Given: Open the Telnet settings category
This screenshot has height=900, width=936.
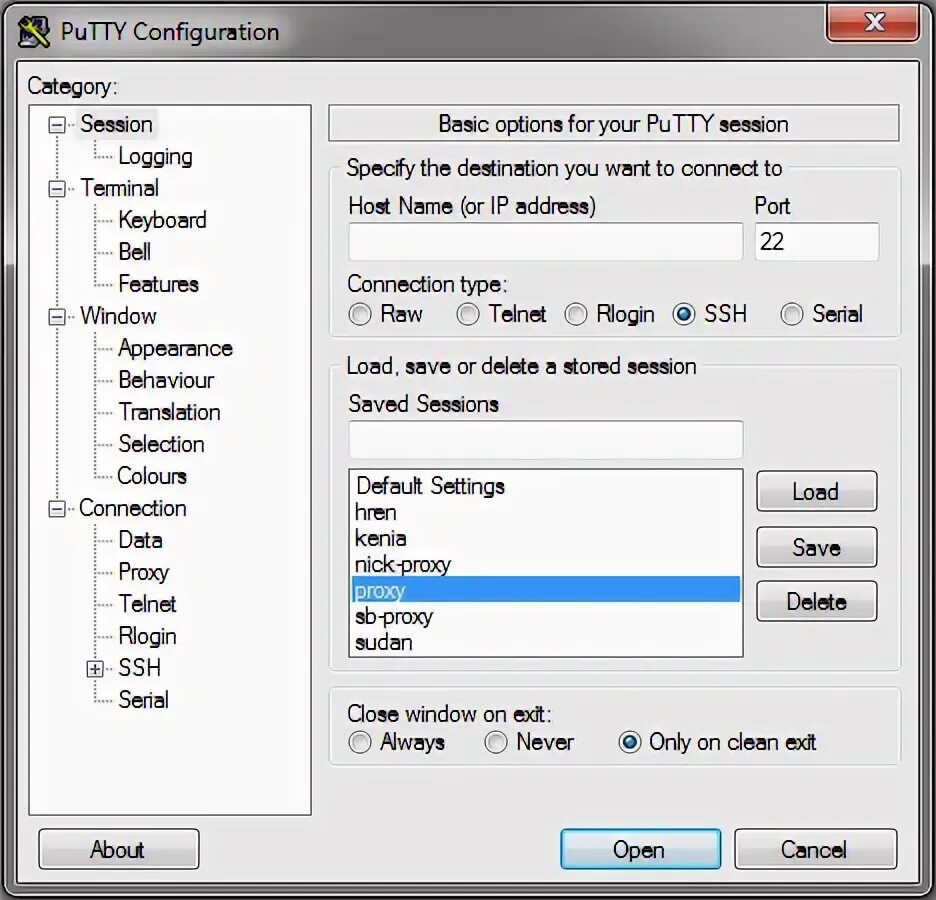Looking at the screenshot, I should click(147, 604).
